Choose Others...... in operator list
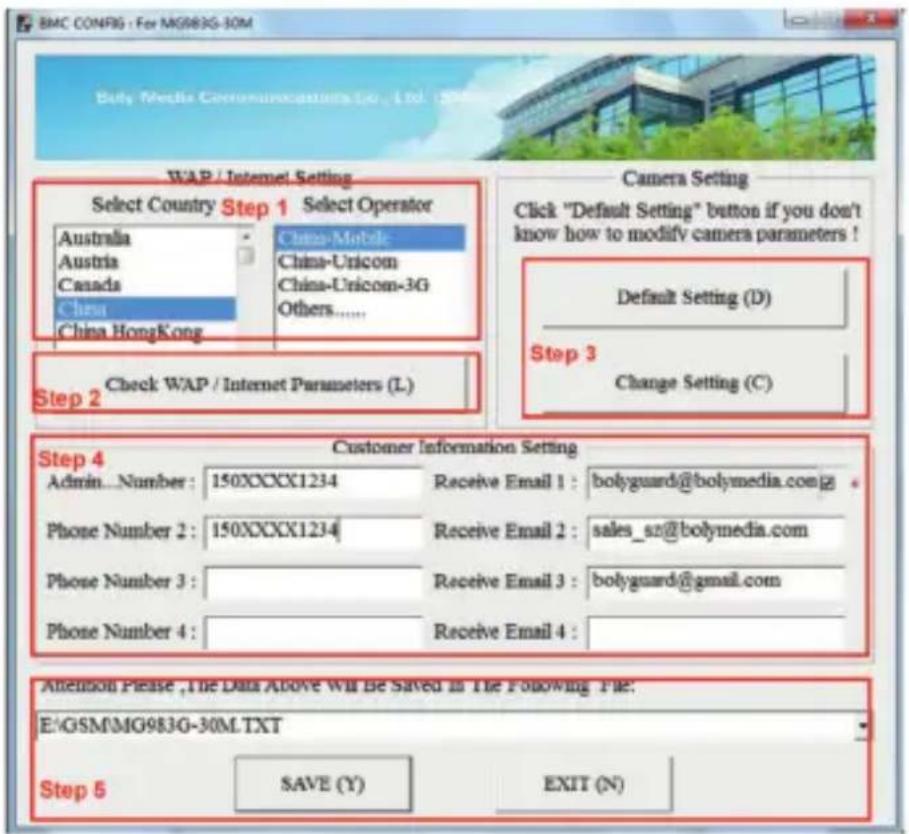The width and height of the screenshot is (909, 834). click(x=370, y=309)
